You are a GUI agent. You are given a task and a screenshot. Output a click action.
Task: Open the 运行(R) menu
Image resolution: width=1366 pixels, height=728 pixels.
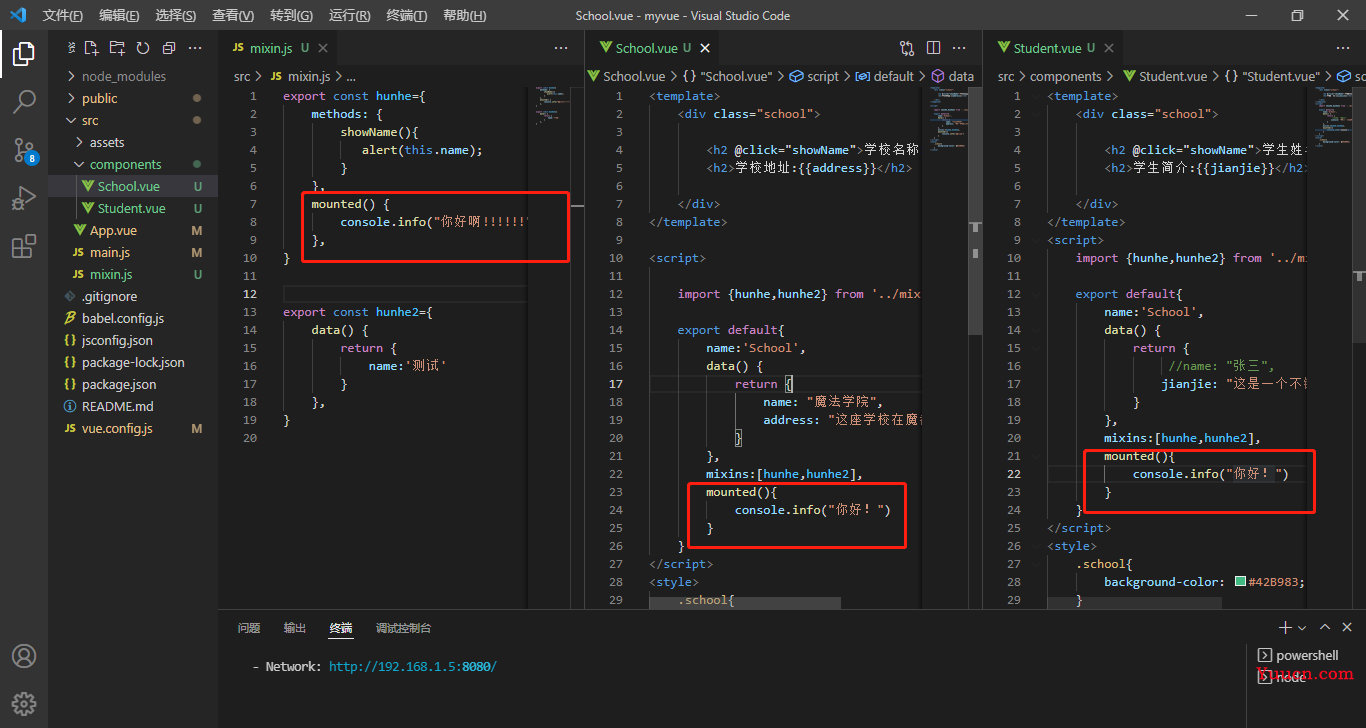coord(349,15)
